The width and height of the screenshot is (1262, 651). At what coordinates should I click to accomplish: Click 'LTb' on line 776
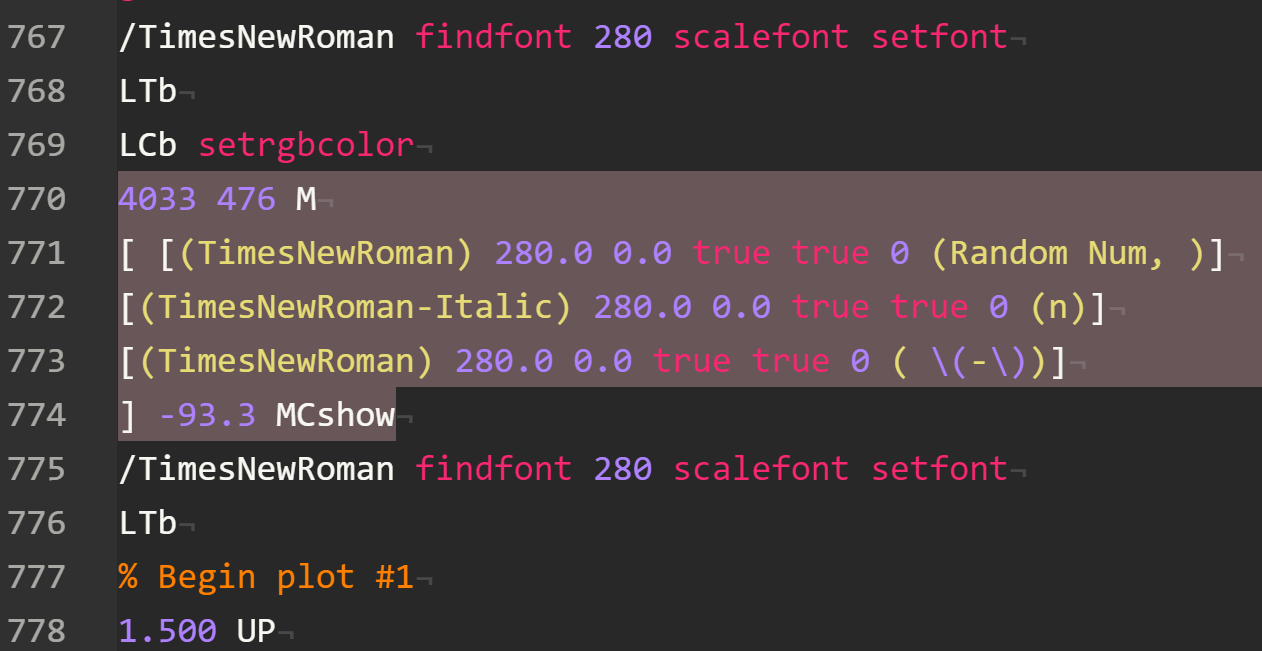(x=147, y=523)
